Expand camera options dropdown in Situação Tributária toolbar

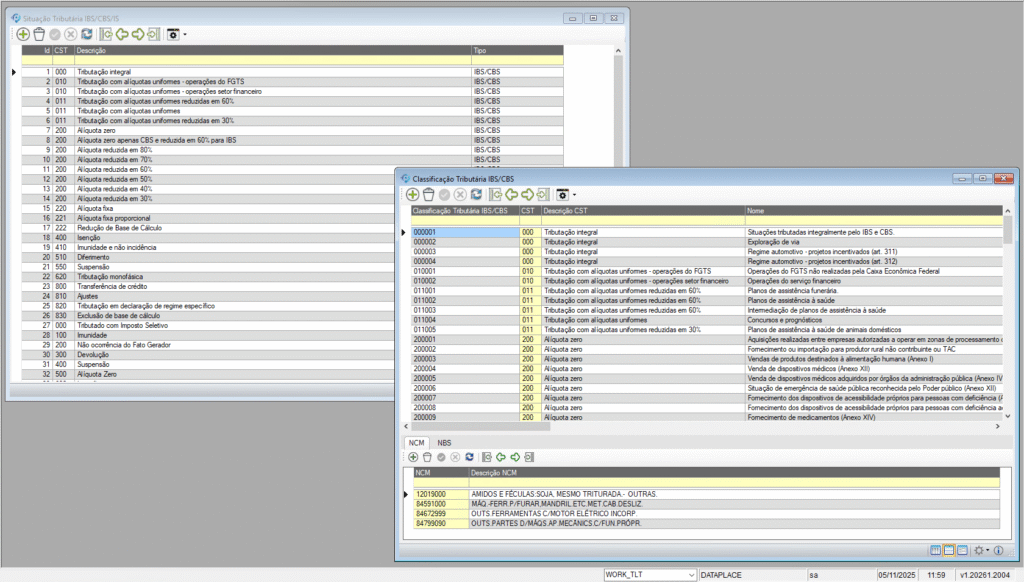click(x=185, y=34)
